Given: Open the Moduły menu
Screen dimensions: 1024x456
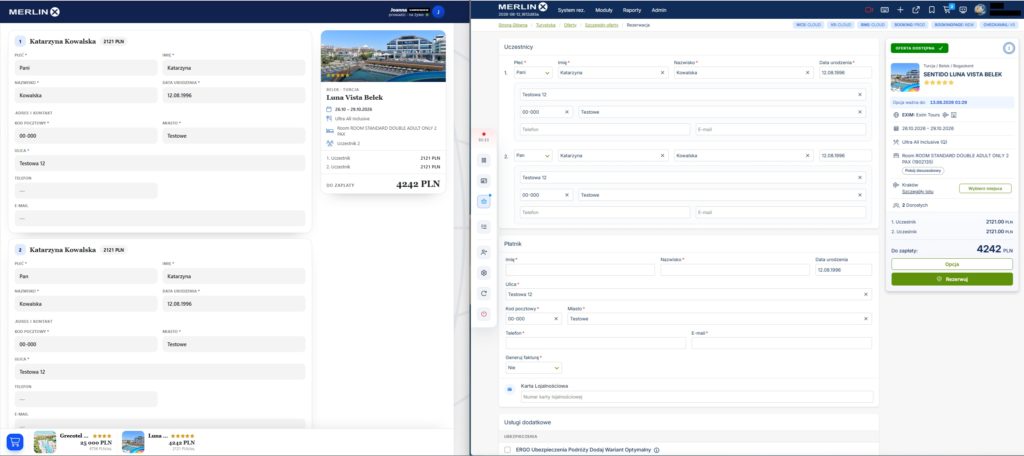Looking at the screenshot, I should click(x=604, y=10).
